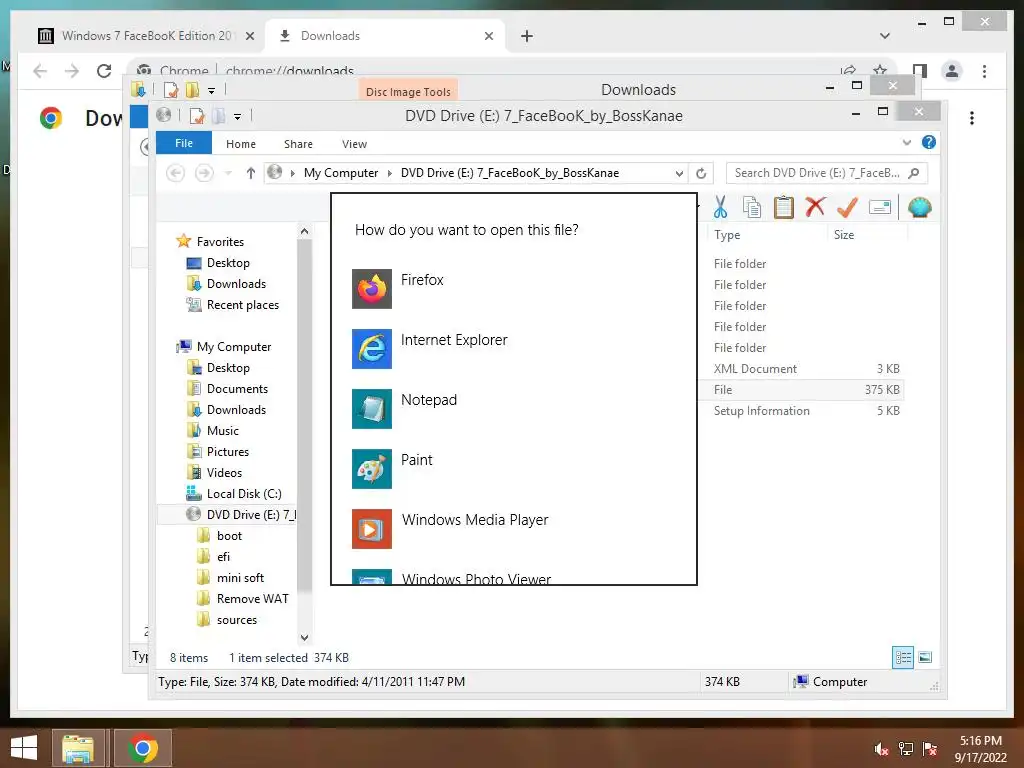Open File Explorer from the taskbar
Screen dimensions: 1024x768
[78, 748]
